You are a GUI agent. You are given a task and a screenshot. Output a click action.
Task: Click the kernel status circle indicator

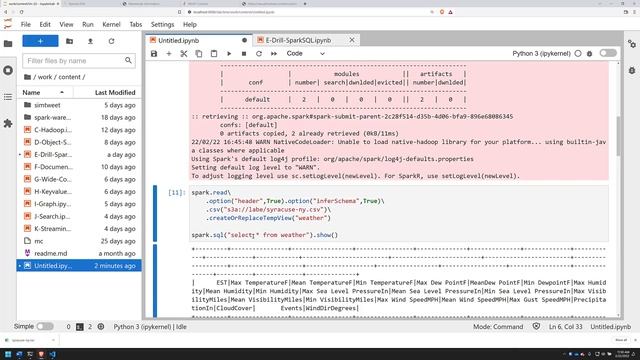pos(578,53)
